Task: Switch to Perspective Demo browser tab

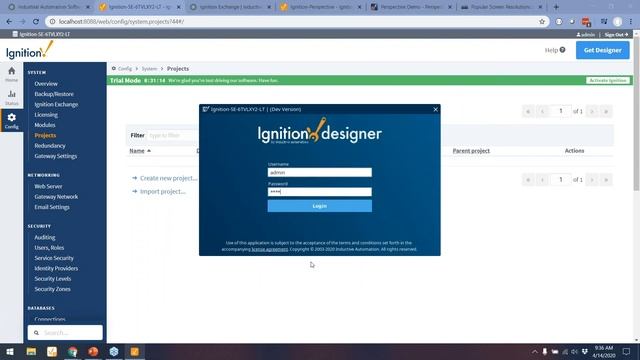Action: pyautogui.click(x=411, y=7)
